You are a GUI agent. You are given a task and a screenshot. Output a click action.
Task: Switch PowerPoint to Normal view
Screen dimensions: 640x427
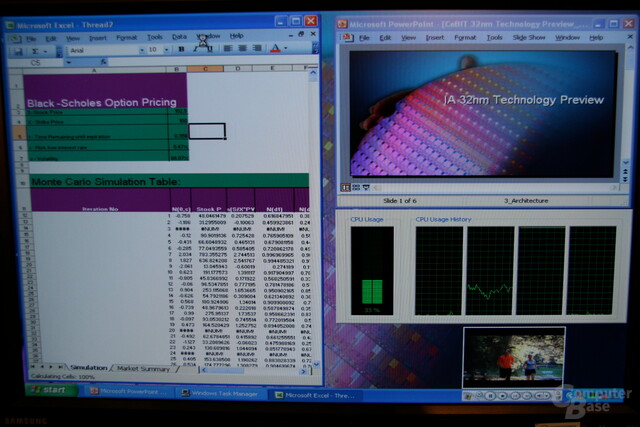click(346, 187)
